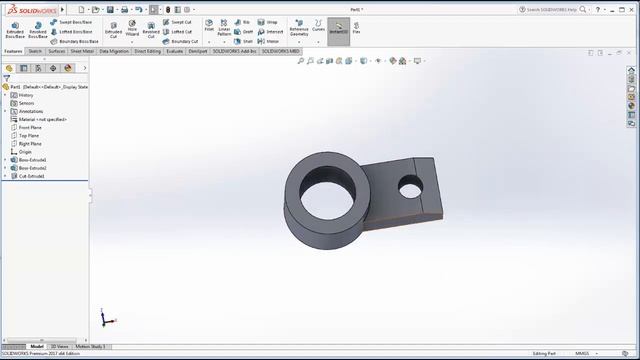Open the Hole Wizard
Screen dimensions: 640x360
point(132,28)
